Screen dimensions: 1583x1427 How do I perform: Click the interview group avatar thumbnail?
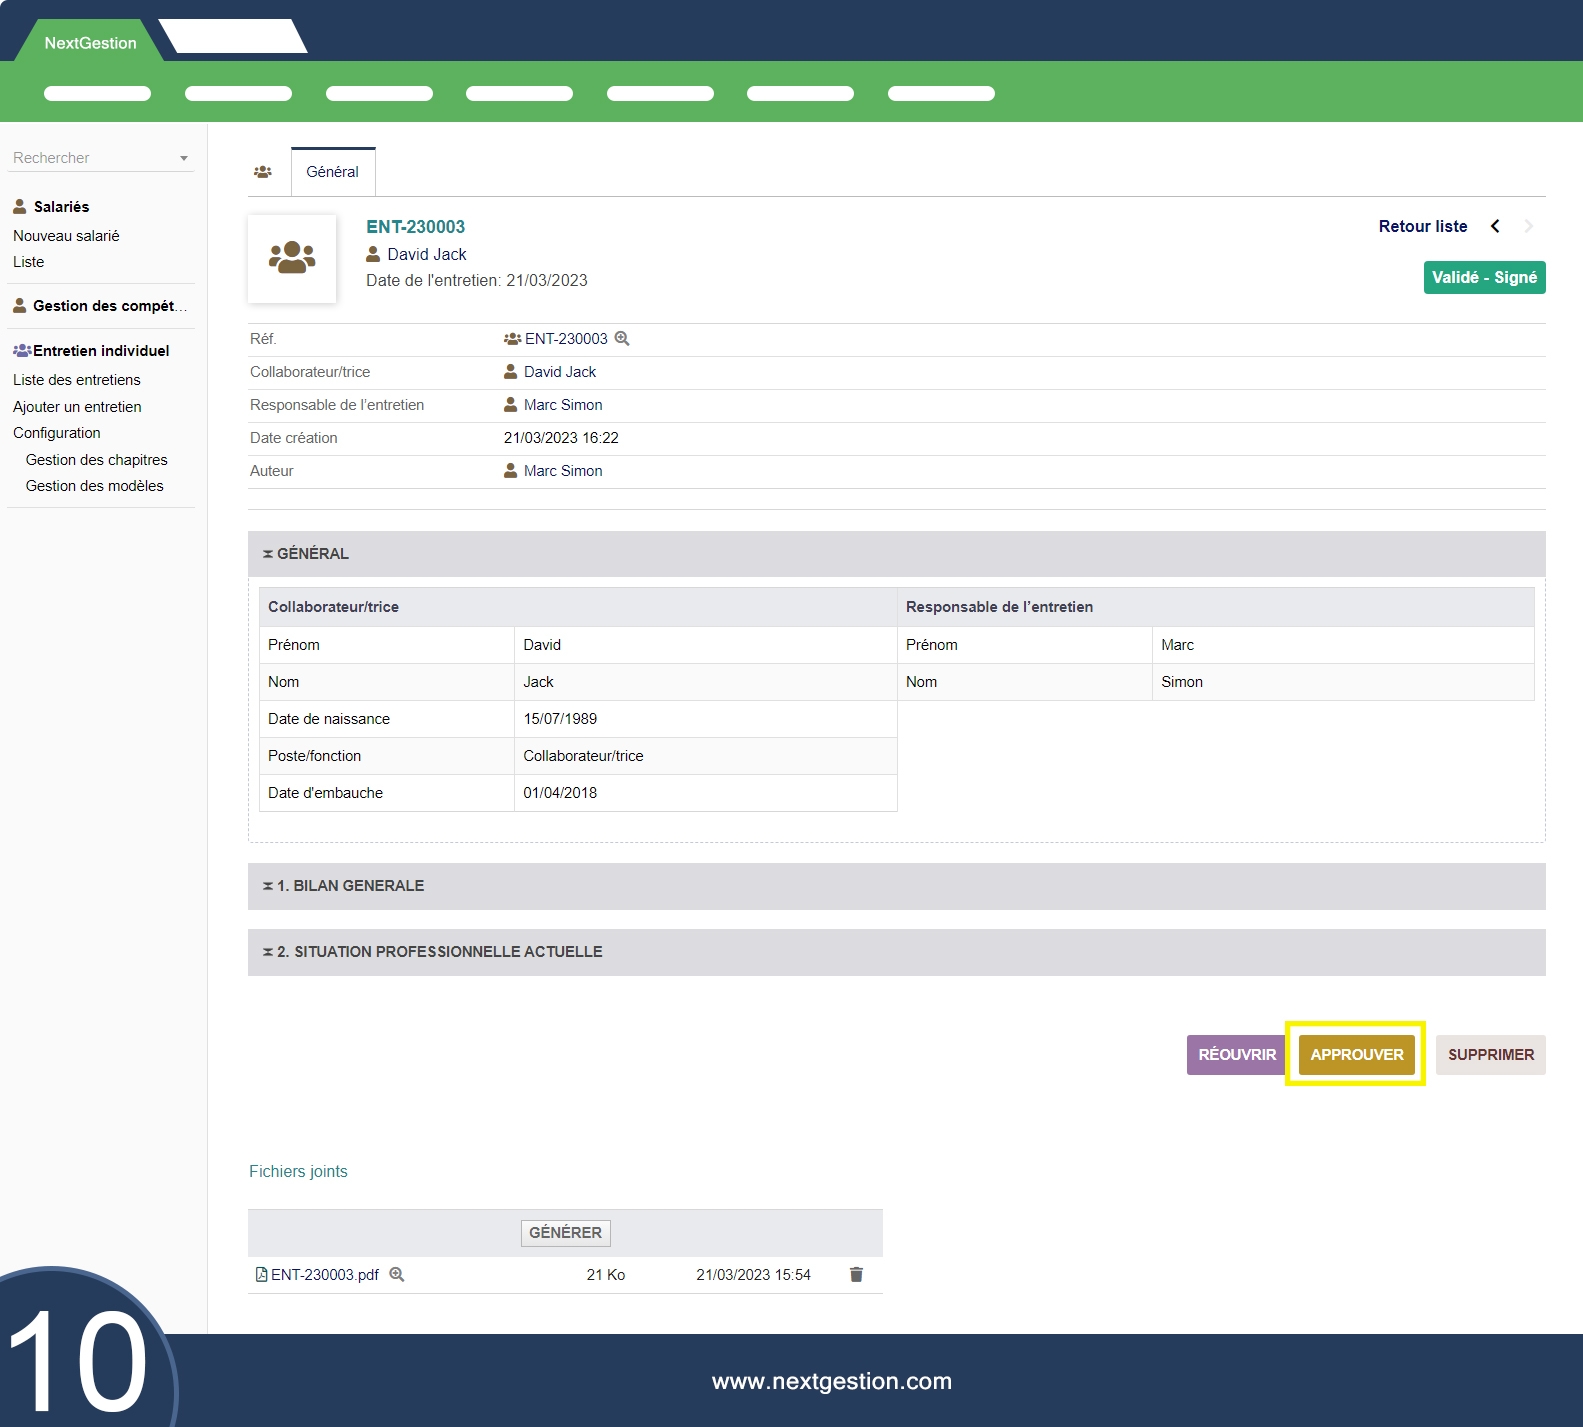pos(292,259)
